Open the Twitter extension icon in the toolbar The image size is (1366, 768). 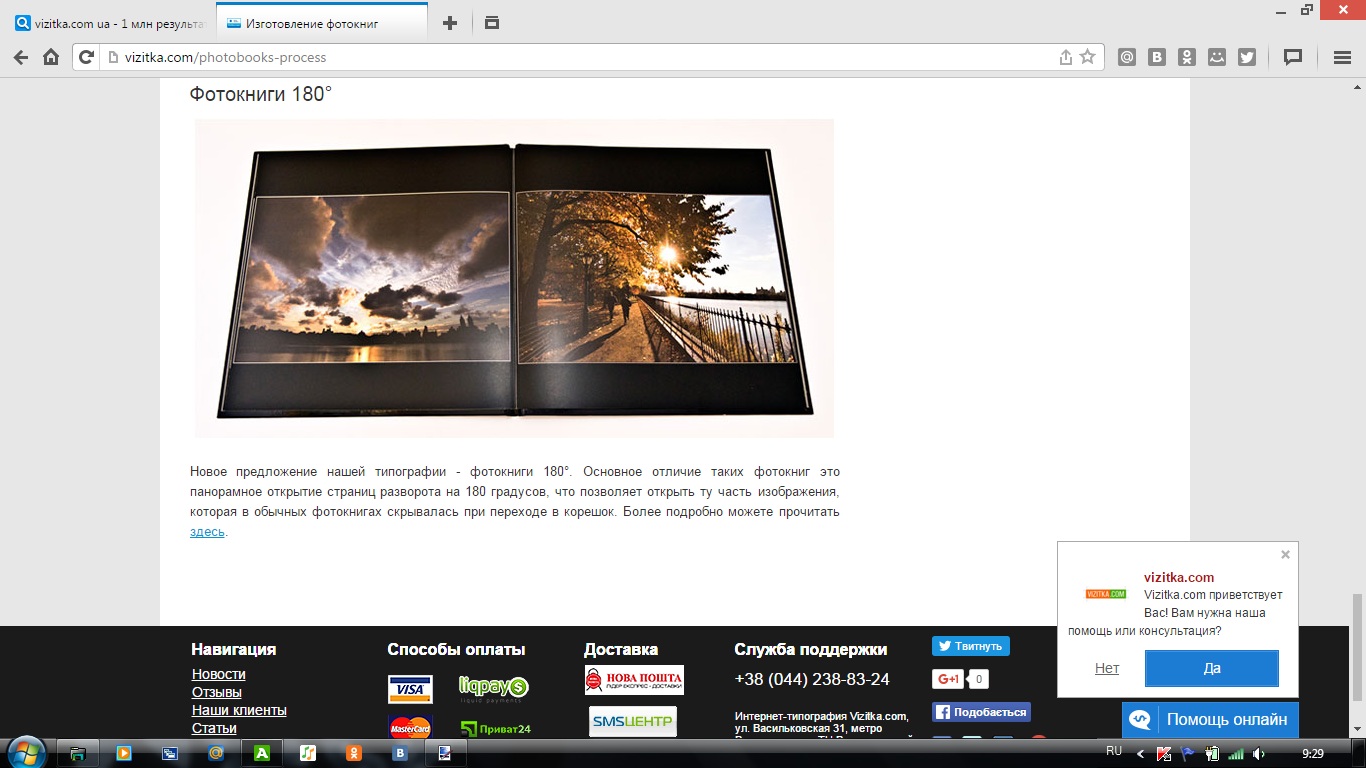pos(1246,57)
